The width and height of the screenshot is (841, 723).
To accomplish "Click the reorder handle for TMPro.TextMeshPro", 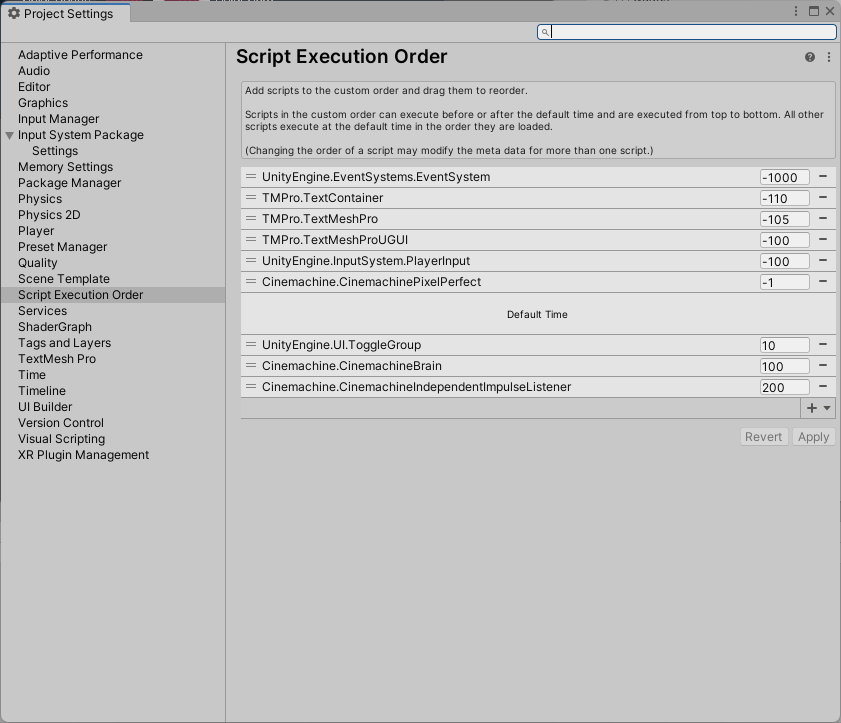I will (250, 218).
